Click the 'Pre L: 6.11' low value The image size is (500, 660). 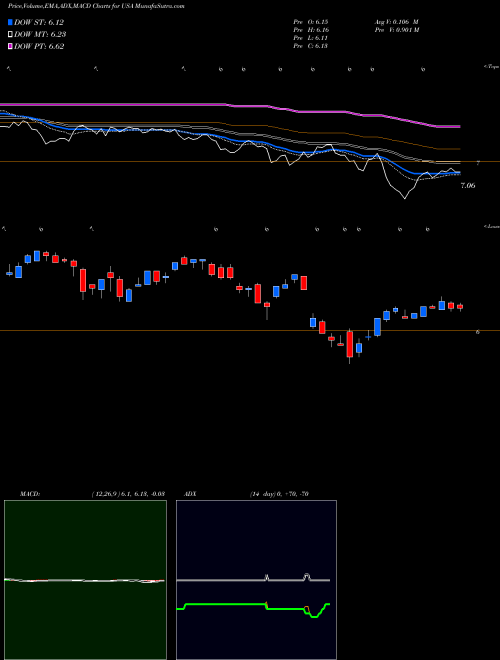[x=311, y=38]
